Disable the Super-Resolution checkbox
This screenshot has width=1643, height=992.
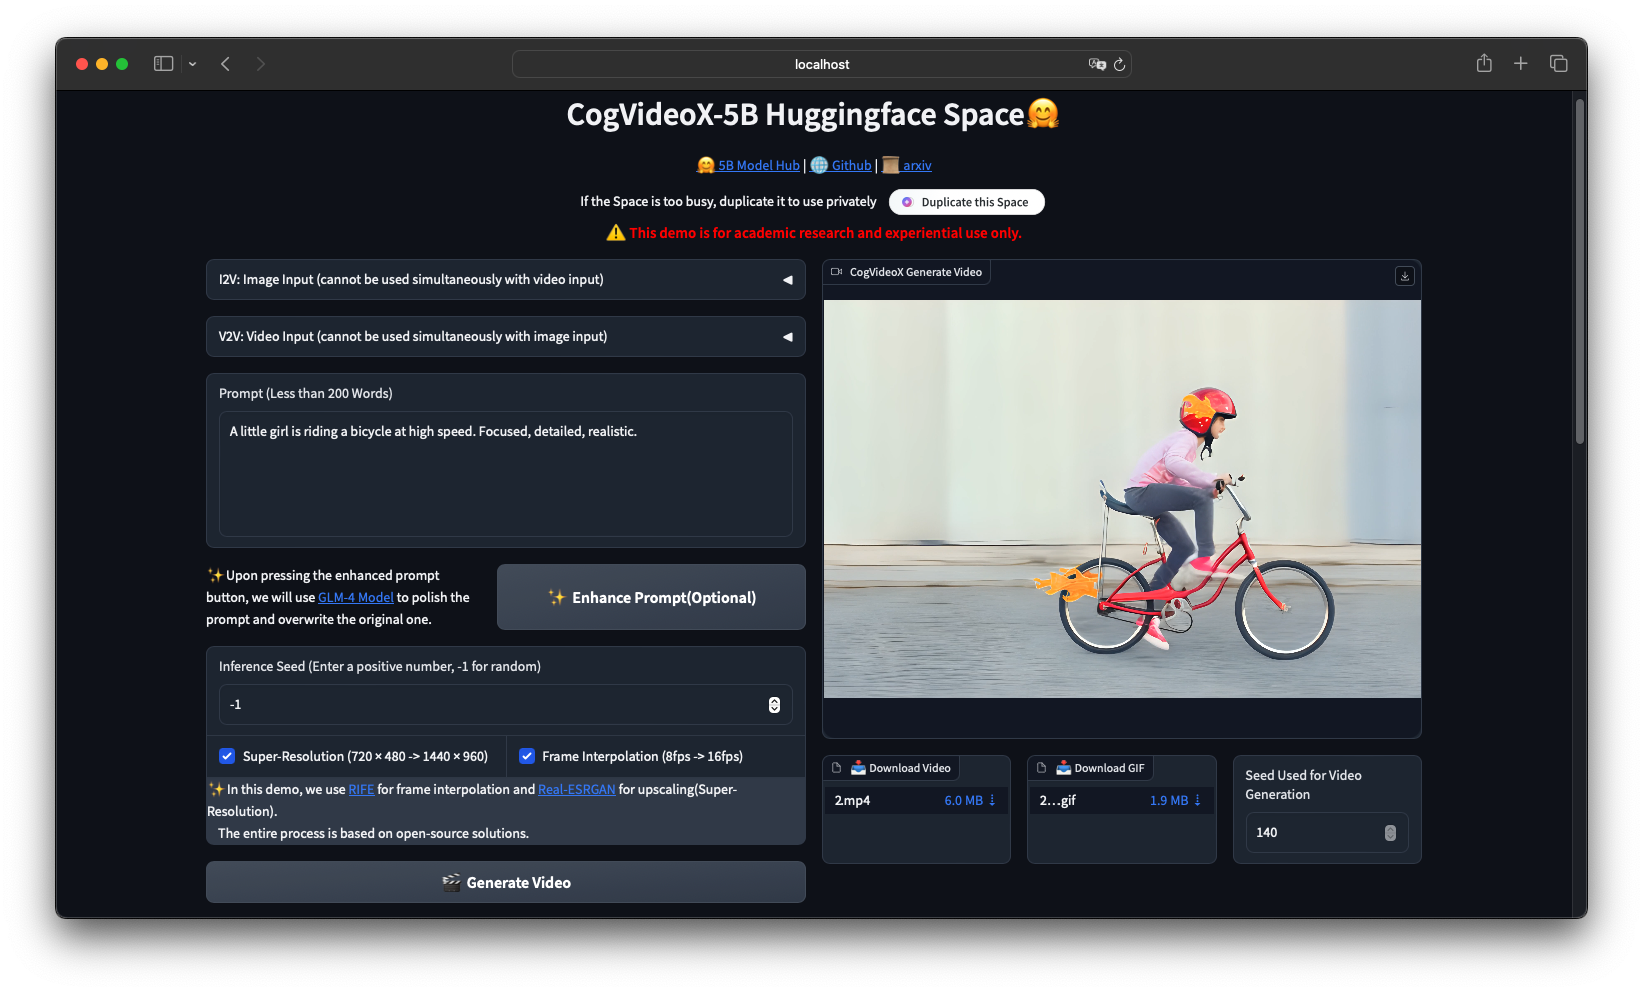(x=227, y=756)
